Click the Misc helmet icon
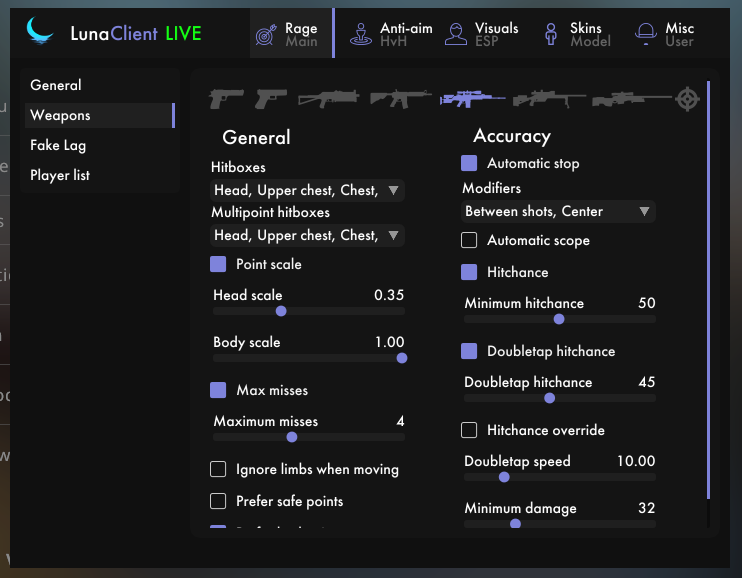Viewport: 742px width, 578px height. [646, 34]
